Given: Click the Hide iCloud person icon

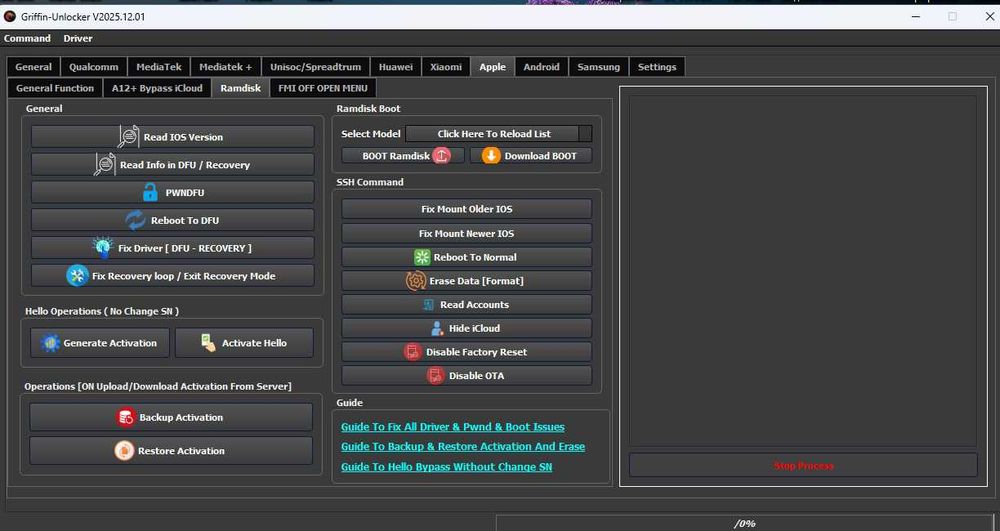Looking at the screenshot, I should pyautogui.click(x=438, y=328).
